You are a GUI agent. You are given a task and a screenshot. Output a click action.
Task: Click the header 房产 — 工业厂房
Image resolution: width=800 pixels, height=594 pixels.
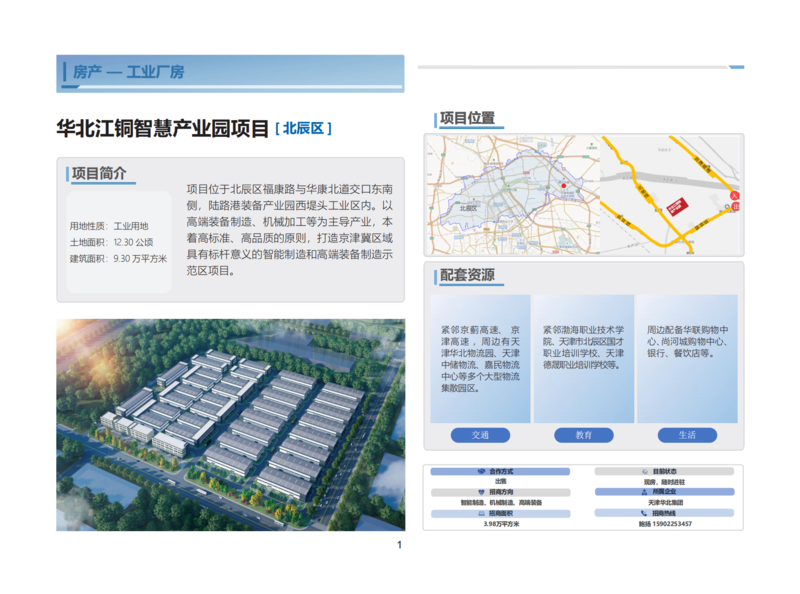[x=129, y=72]
